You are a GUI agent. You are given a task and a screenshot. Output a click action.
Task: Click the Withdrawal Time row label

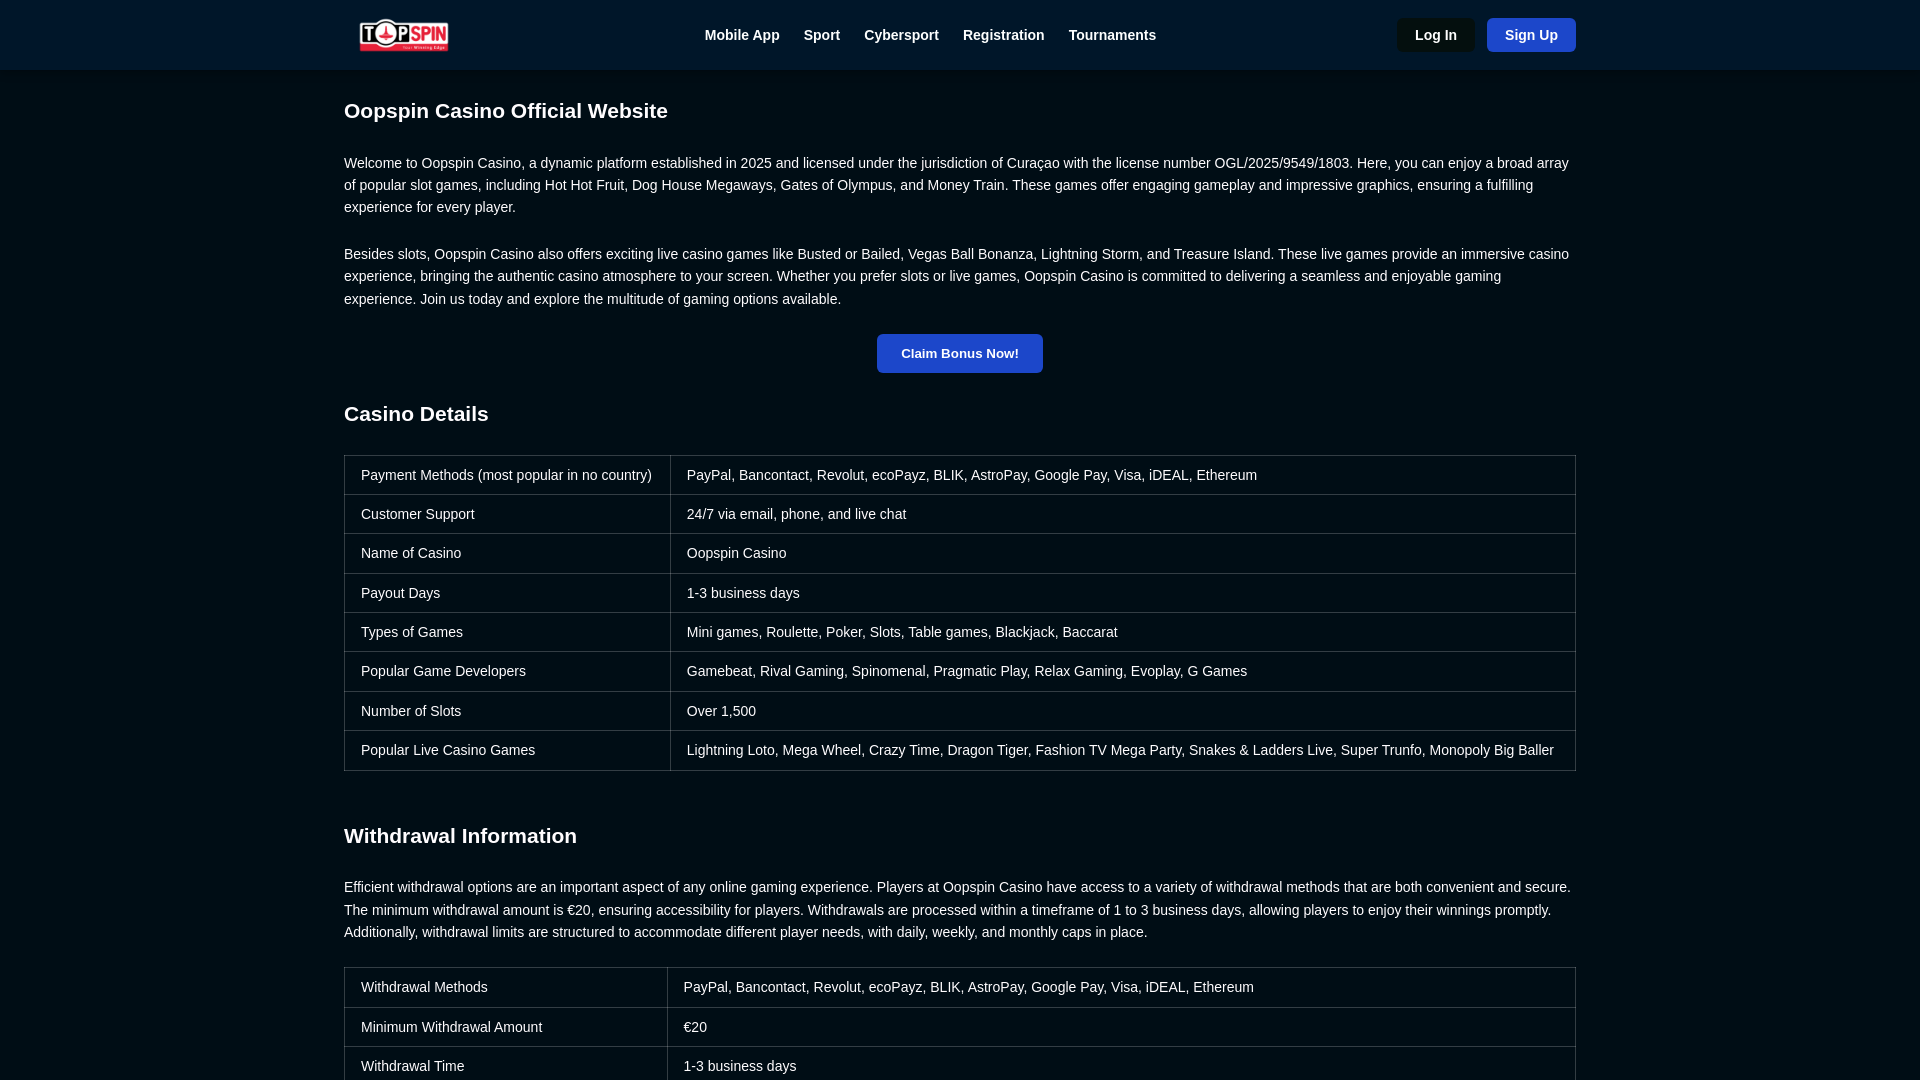click(x=506, y=1064)
